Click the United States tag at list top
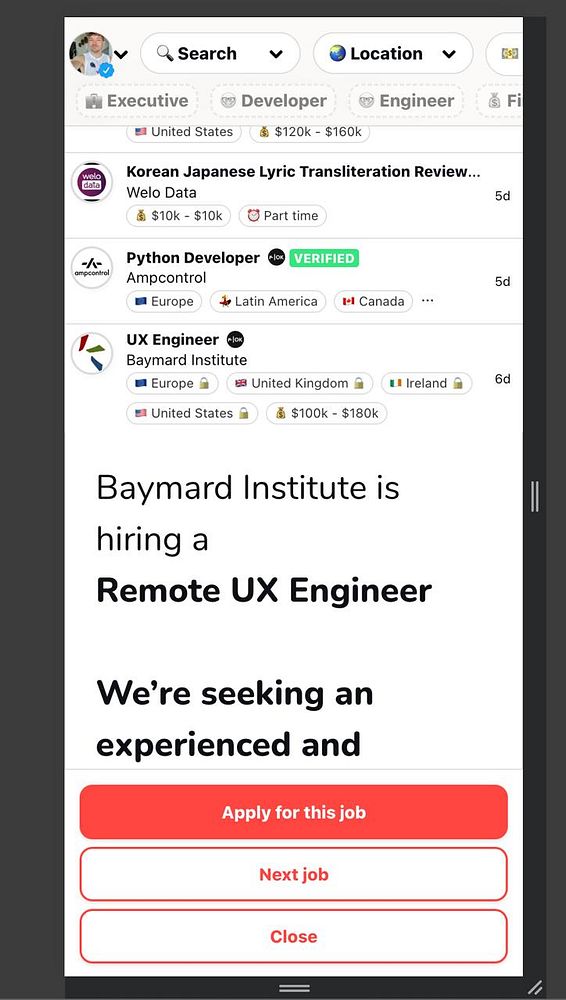This screenshot has width=566, height=1000. (x=184, y=132)
